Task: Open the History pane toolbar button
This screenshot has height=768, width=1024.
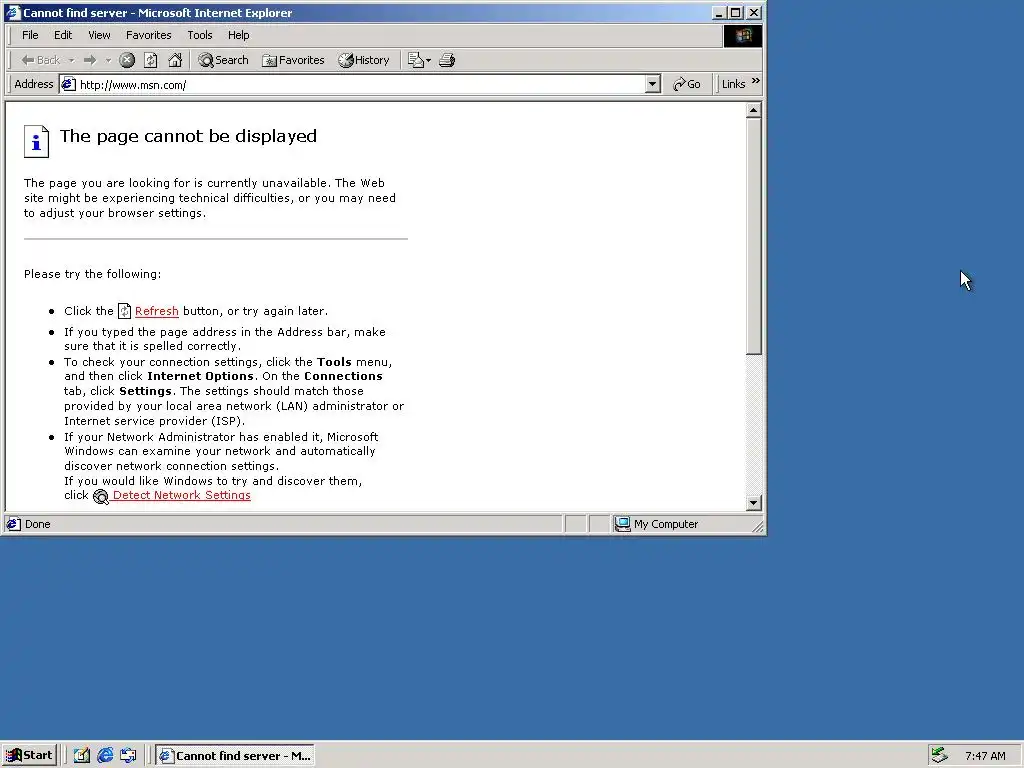Action: point(364,60)
